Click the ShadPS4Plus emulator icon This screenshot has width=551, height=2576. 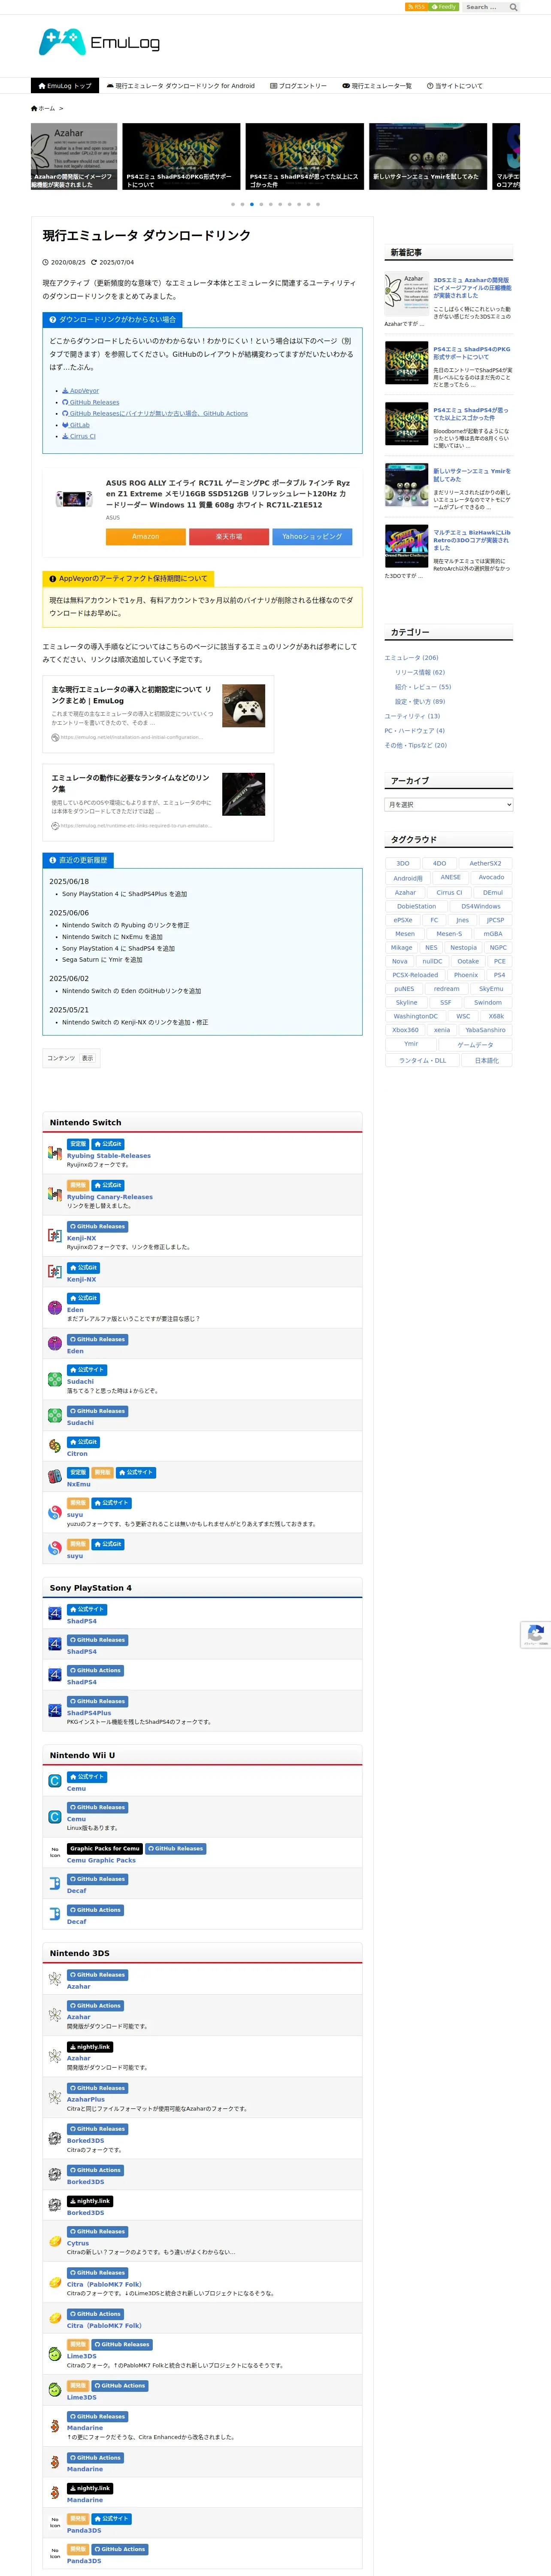coord(55,1710)
